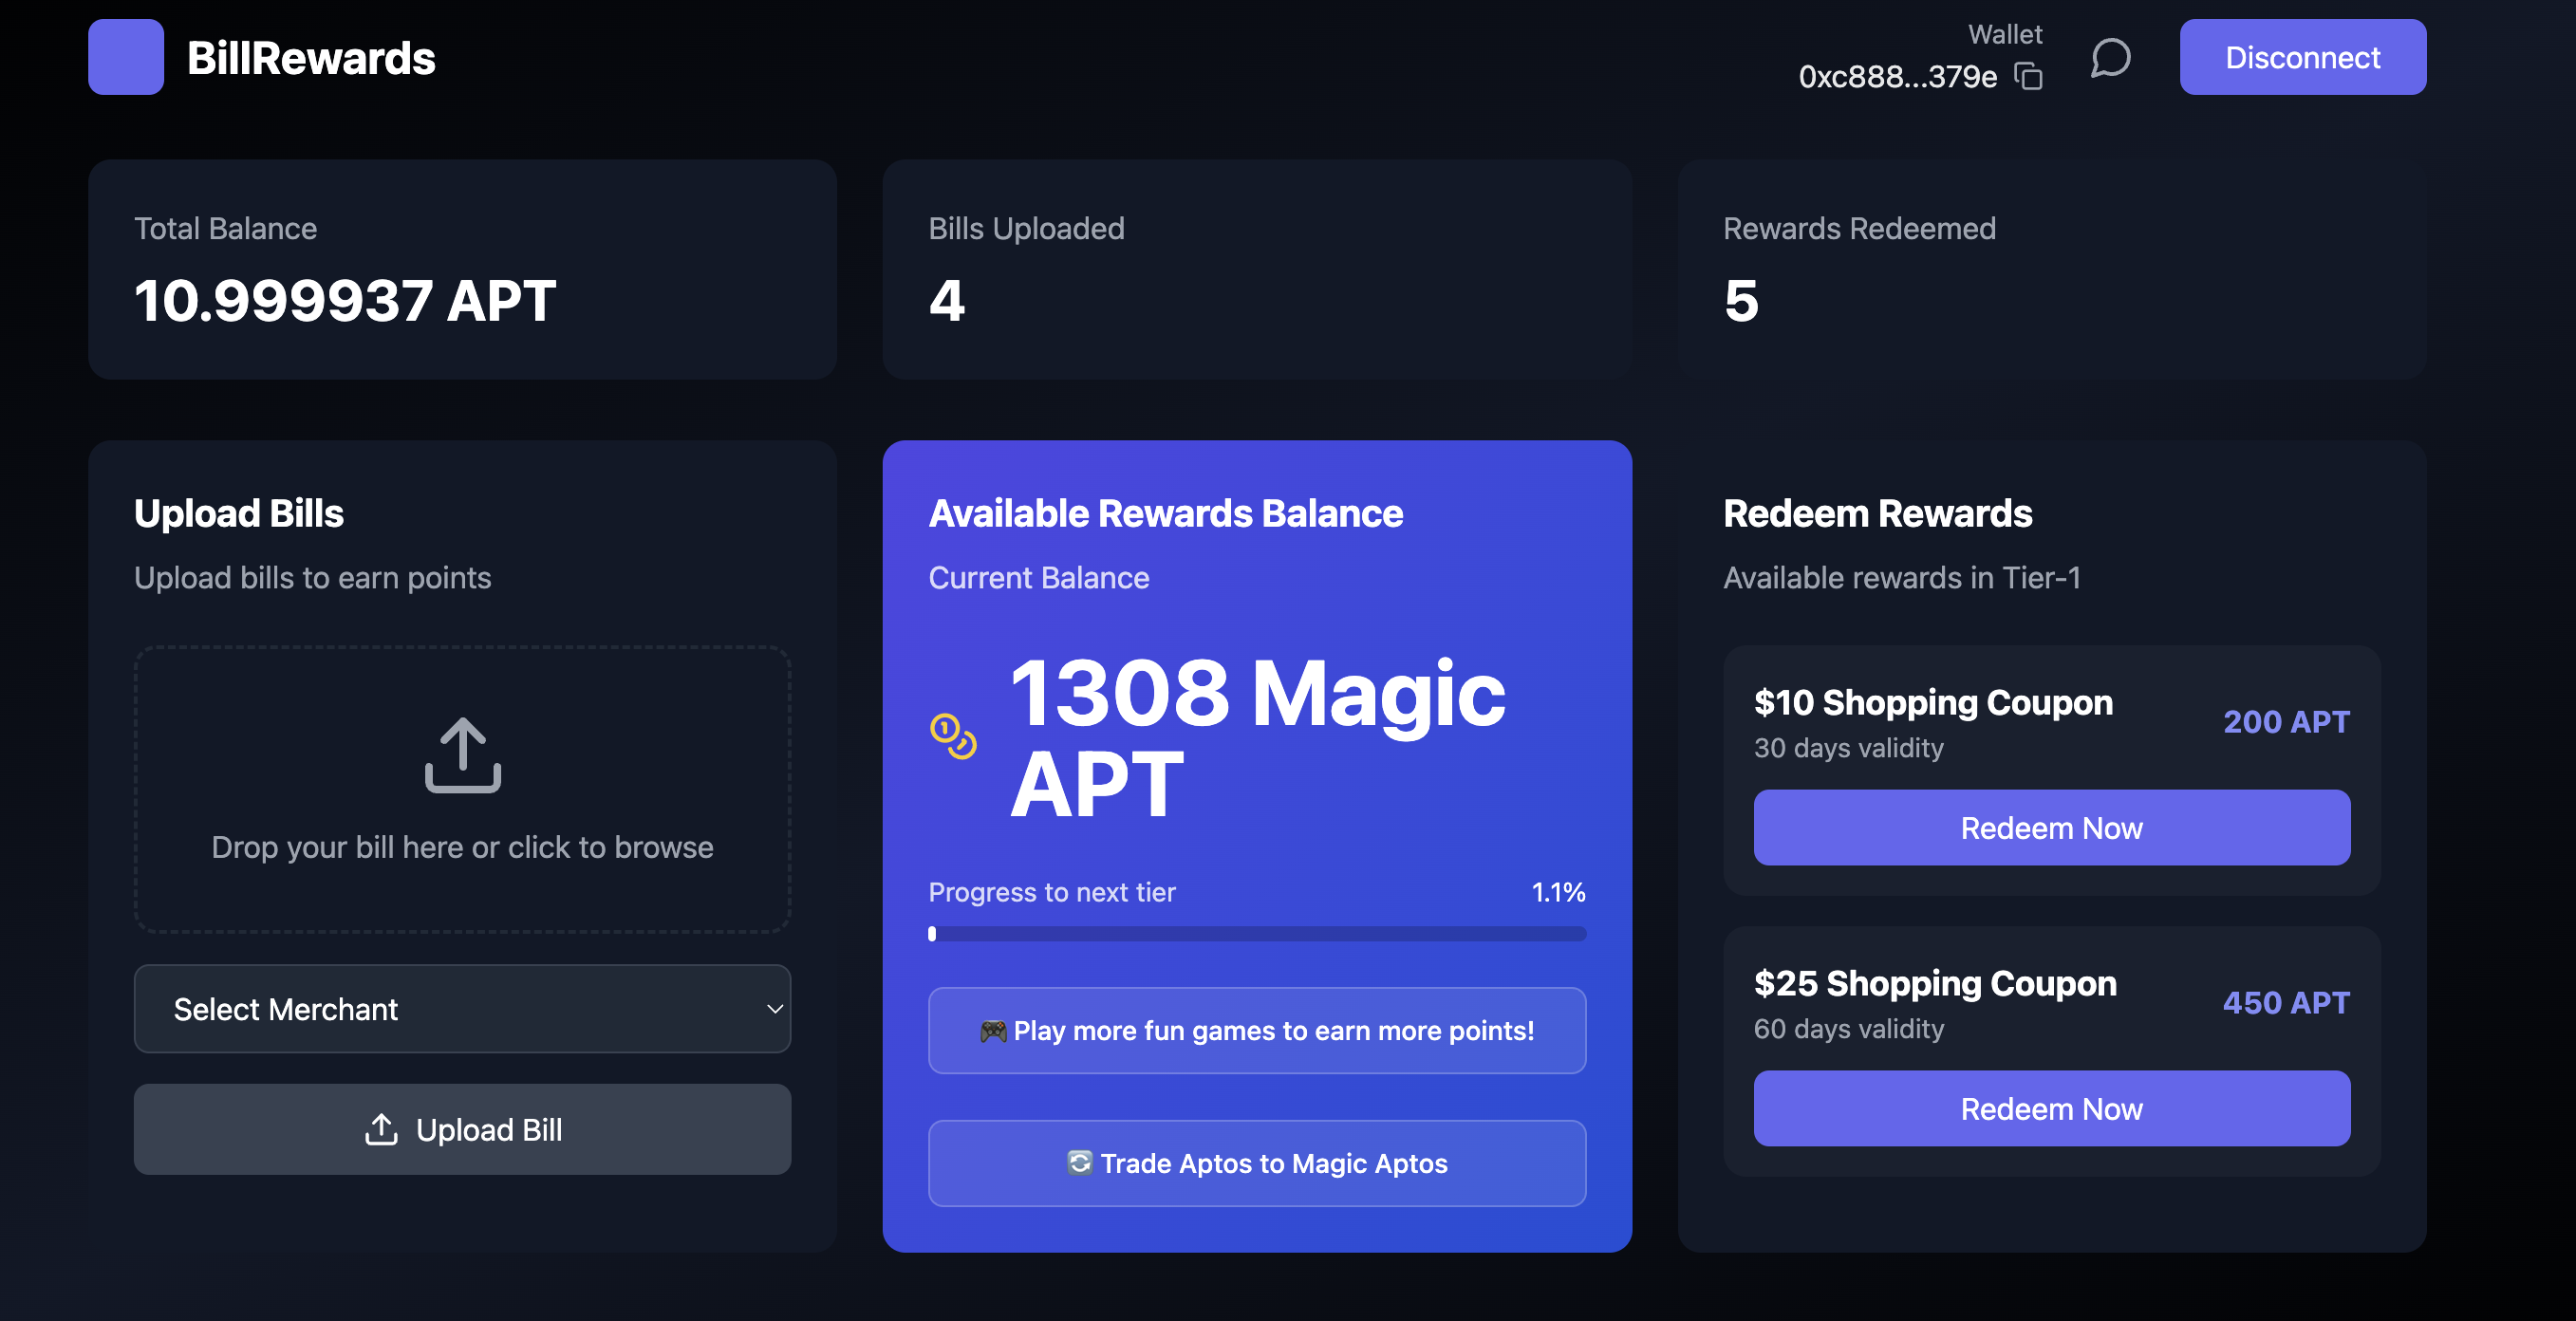Click the BillRewards logo icon
Image resolution: width=2576 pixels, height=1321 pixels.
coord(124,57)
